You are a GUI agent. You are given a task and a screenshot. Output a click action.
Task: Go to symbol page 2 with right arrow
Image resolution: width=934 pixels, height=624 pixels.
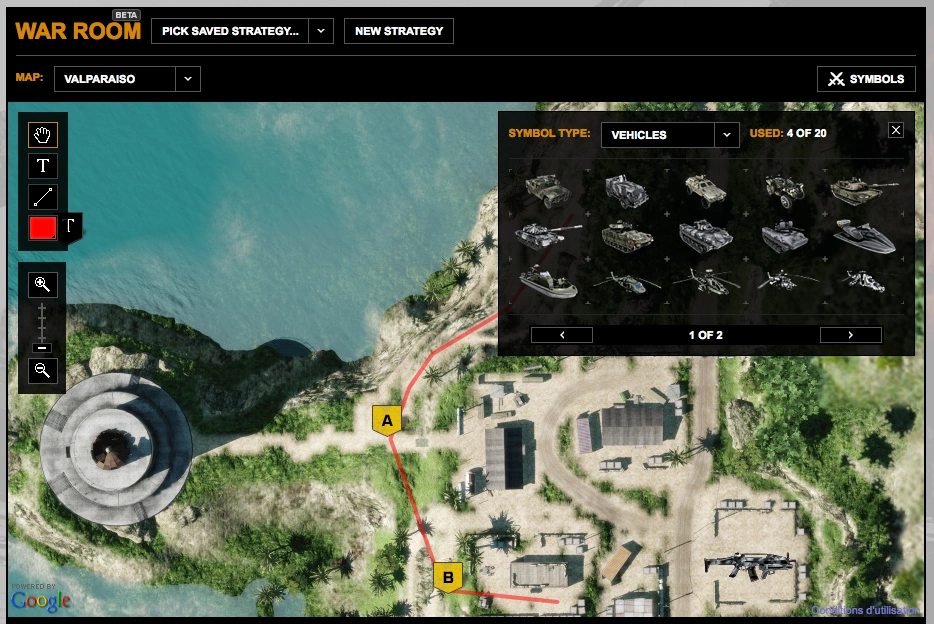851,334
